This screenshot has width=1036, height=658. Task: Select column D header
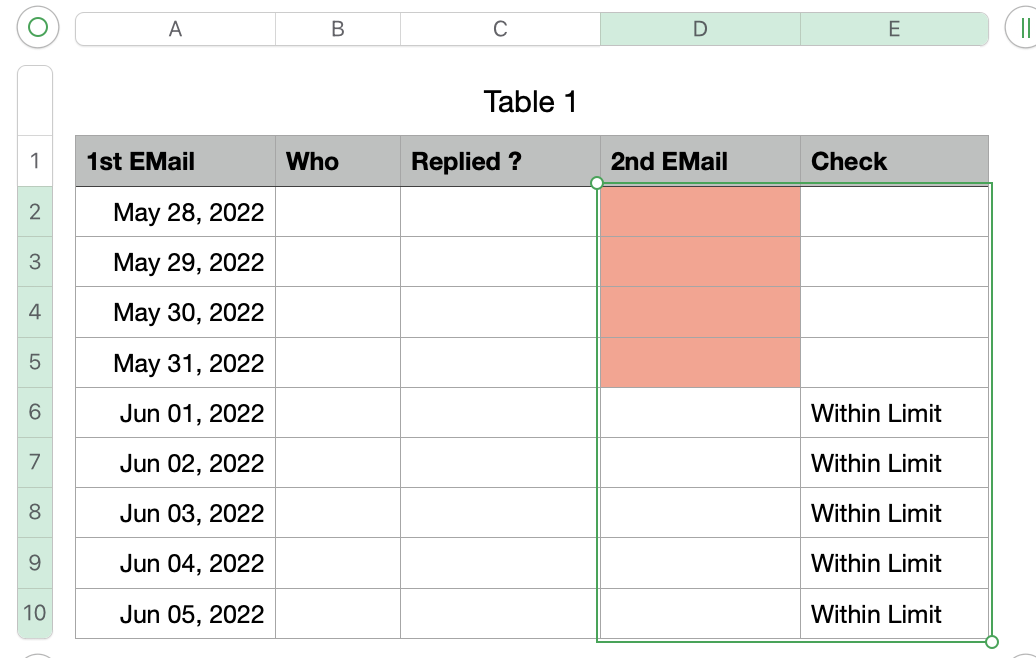(x=700, y=29)
